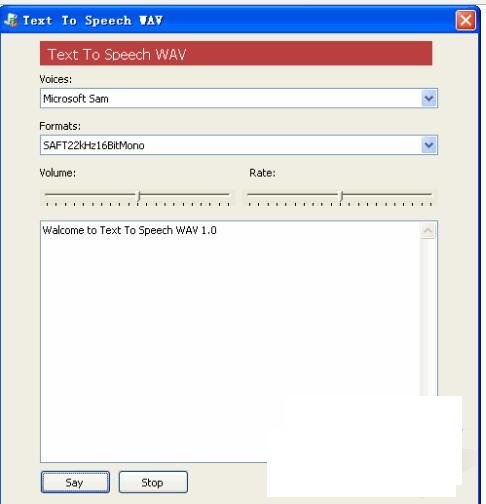Screen dimensions: 486x504
Task: Click the 'Walcome to Text To Speech WAV 1.0' text
Action: point(130,230)
